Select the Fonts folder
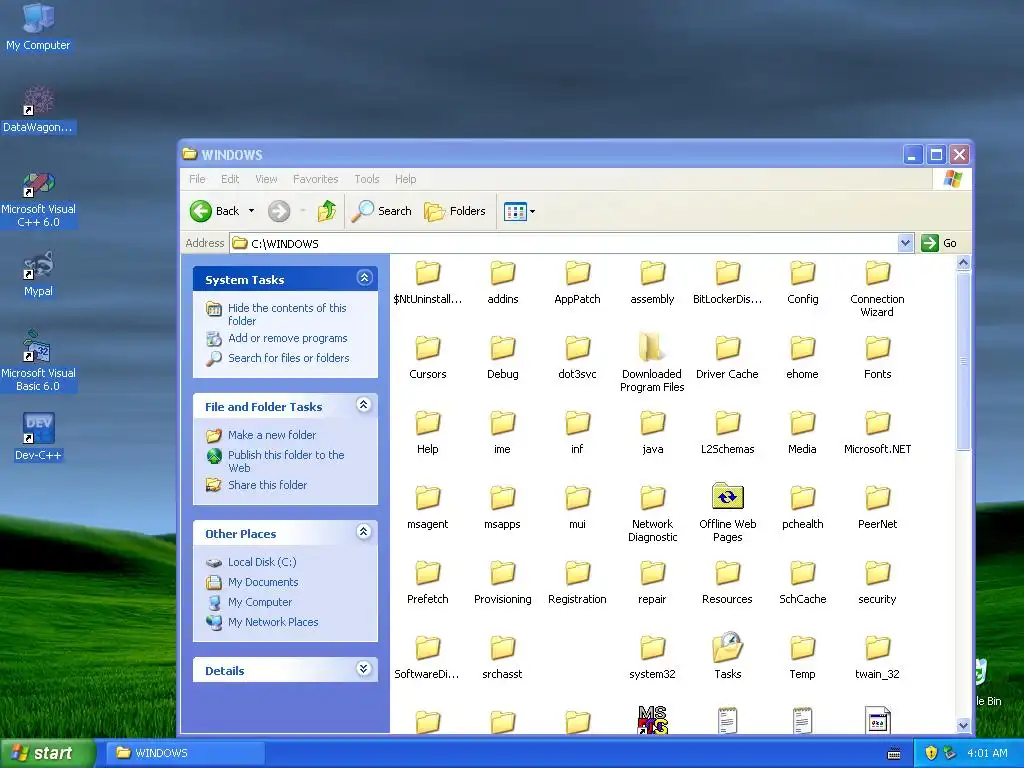 pos(877,358)
